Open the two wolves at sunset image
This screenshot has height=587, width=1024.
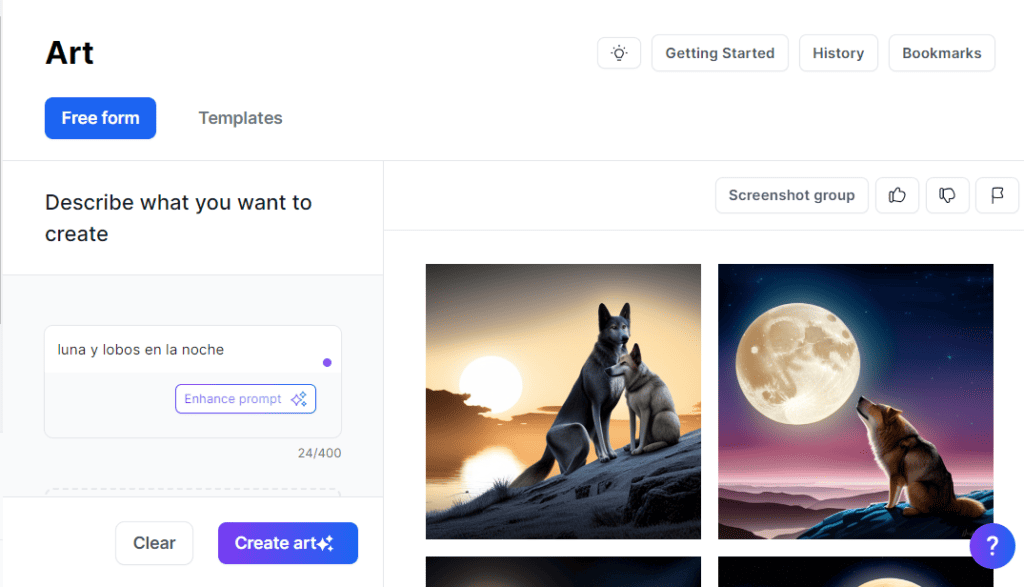pyautogui.click(x=563, y=401)
